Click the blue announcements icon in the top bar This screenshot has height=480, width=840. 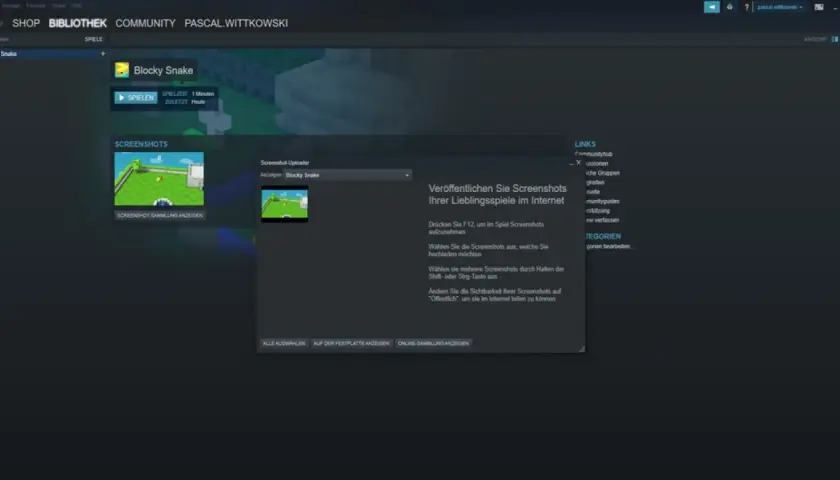point(711,7)
